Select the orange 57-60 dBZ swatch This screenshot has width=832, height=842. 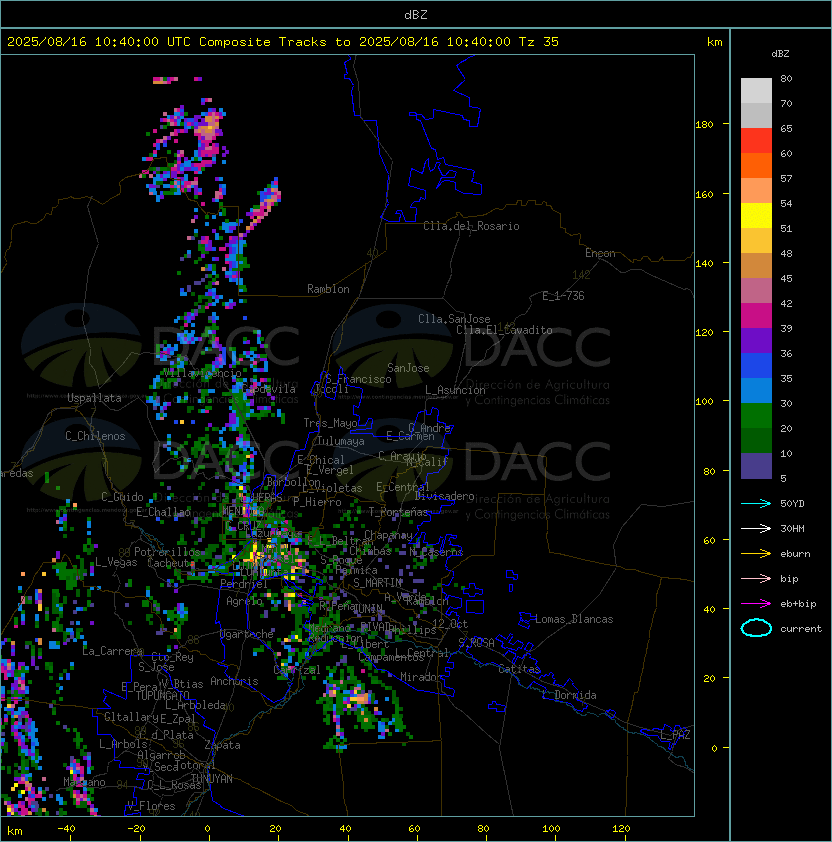pos(756,166)
